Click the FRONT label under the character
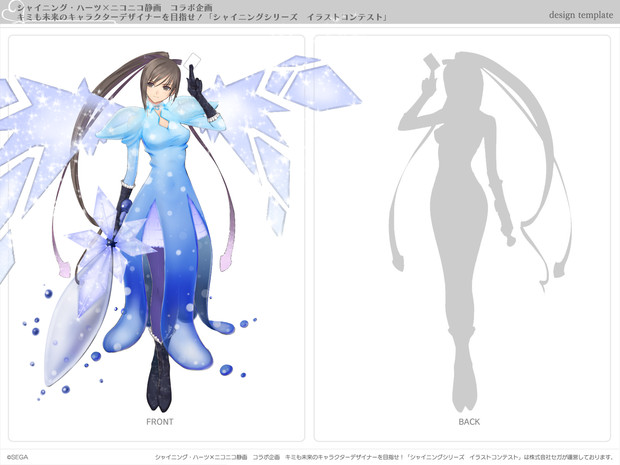Viewport: 620px width, 465px height. (160, 422)
